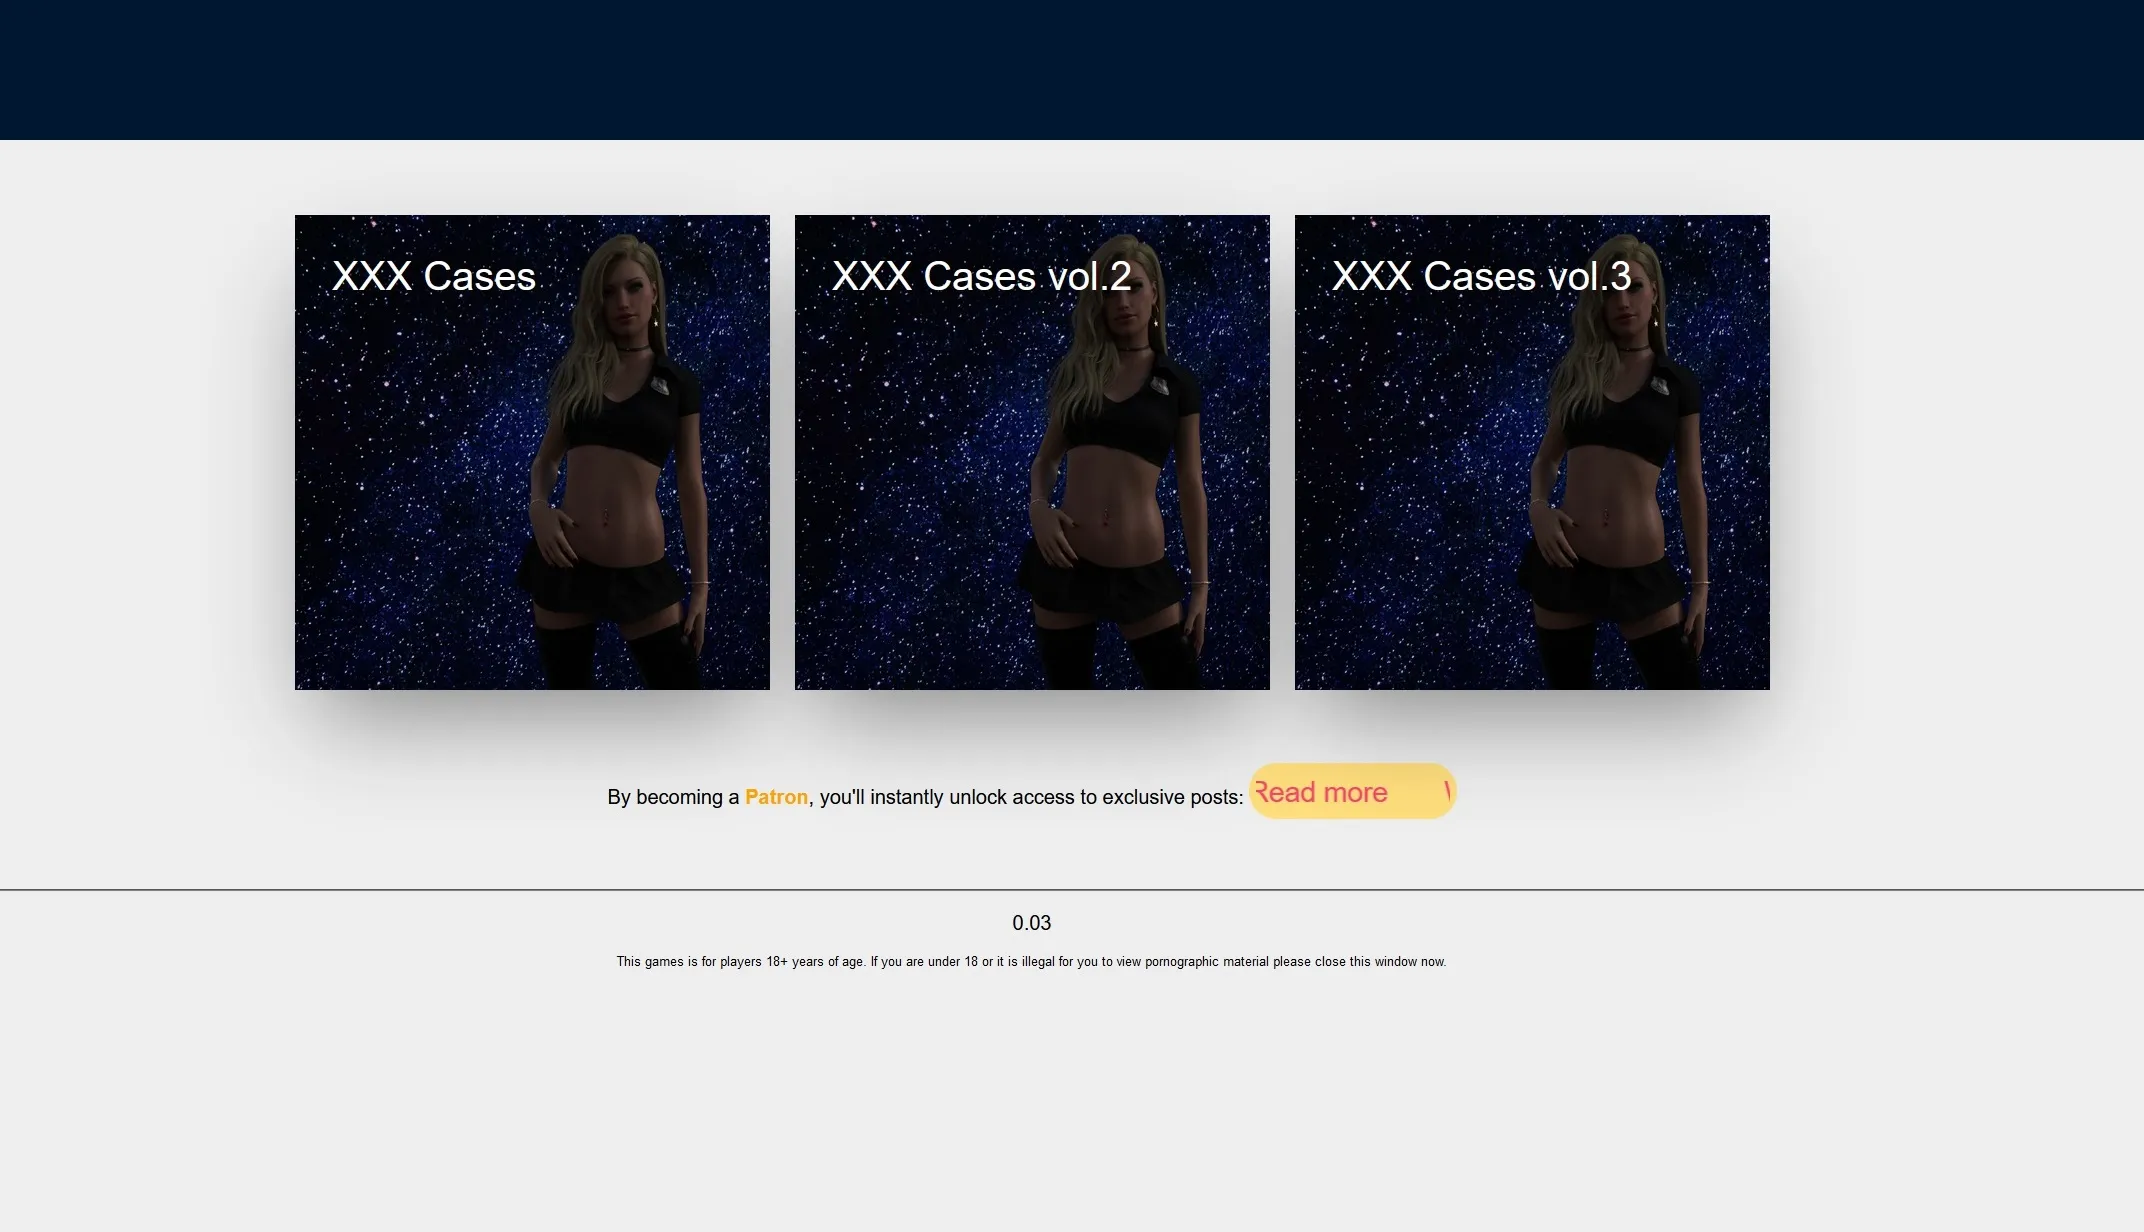Screen dimensions: 2144x1232
Task: Click the version number 0.03
Action: click(x=1031, y=923)
